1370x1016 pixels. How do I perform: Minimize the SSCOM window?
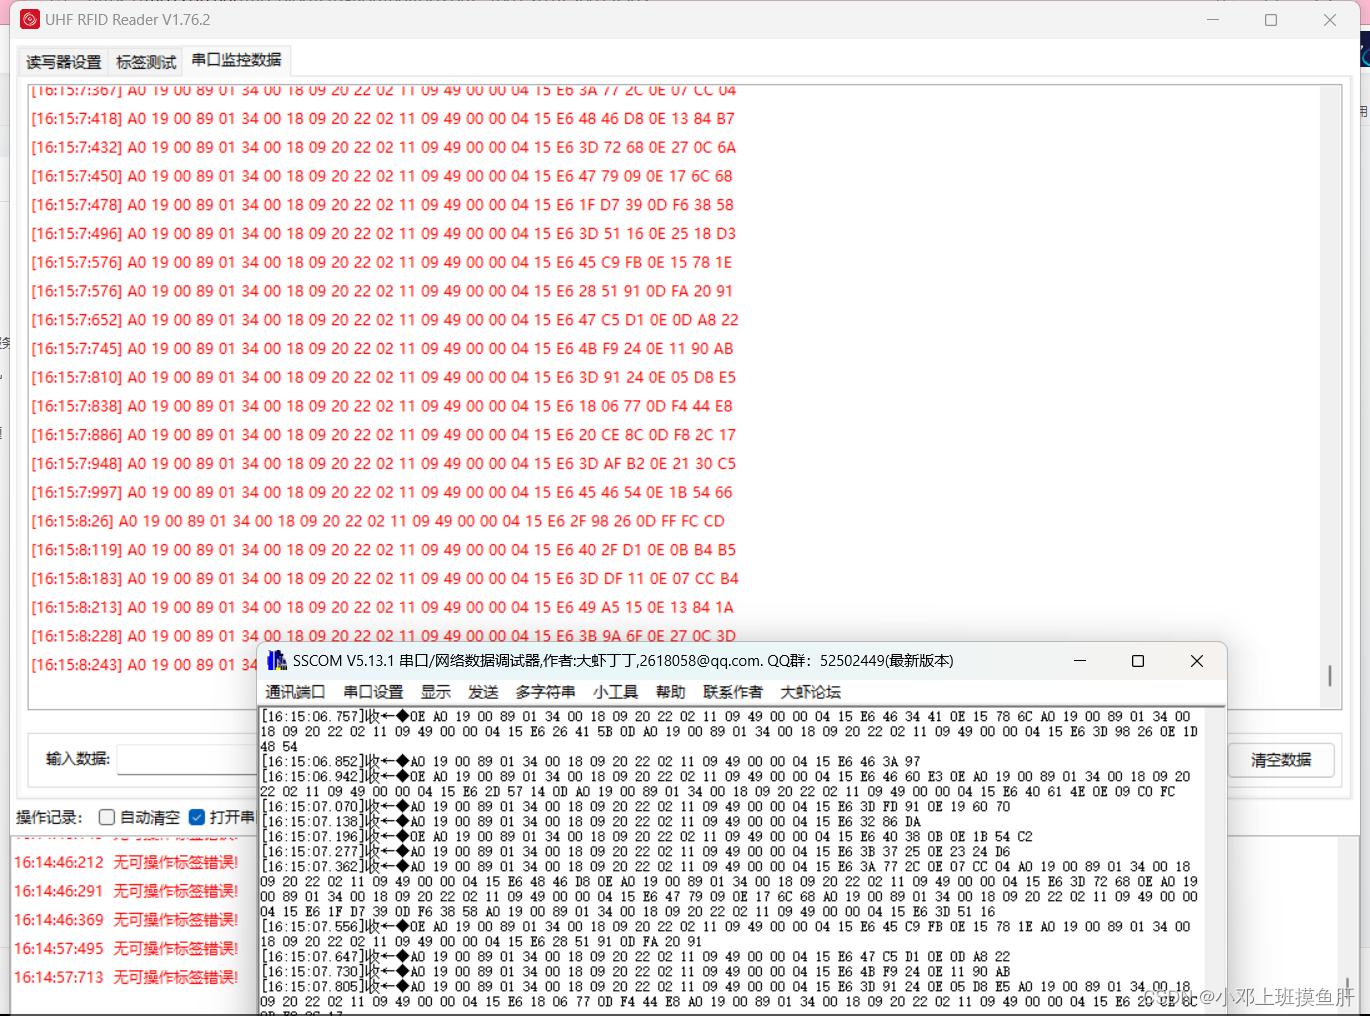[x=1080, y=661]
